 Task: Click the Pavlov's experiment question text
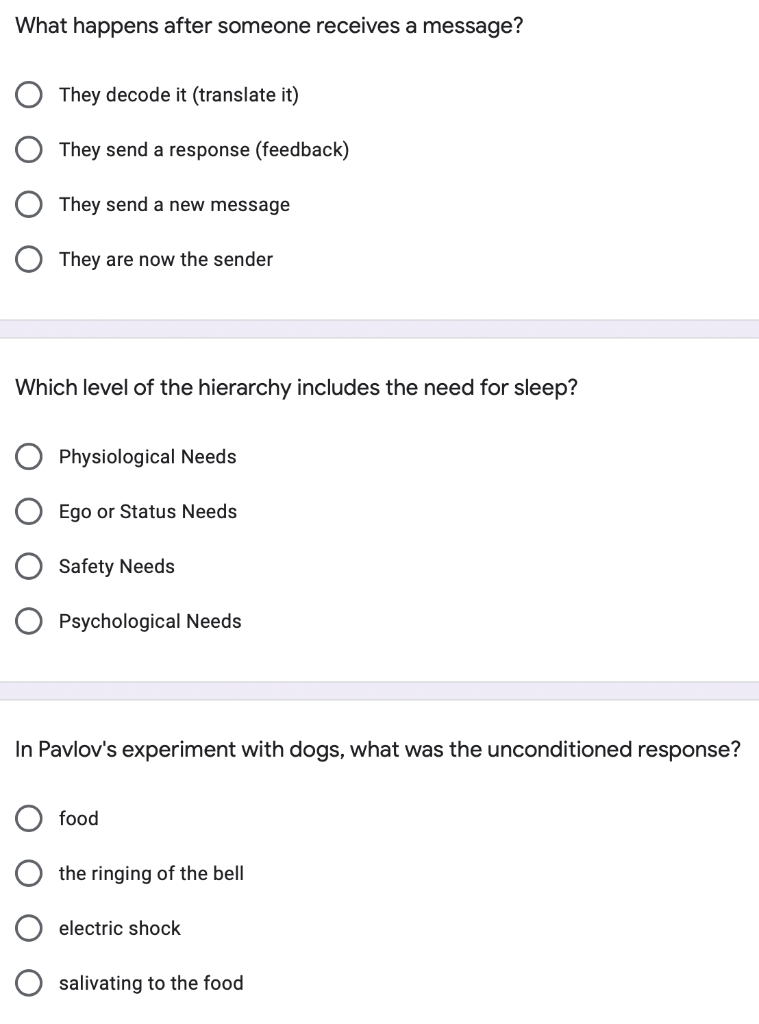tap(377, 750)
